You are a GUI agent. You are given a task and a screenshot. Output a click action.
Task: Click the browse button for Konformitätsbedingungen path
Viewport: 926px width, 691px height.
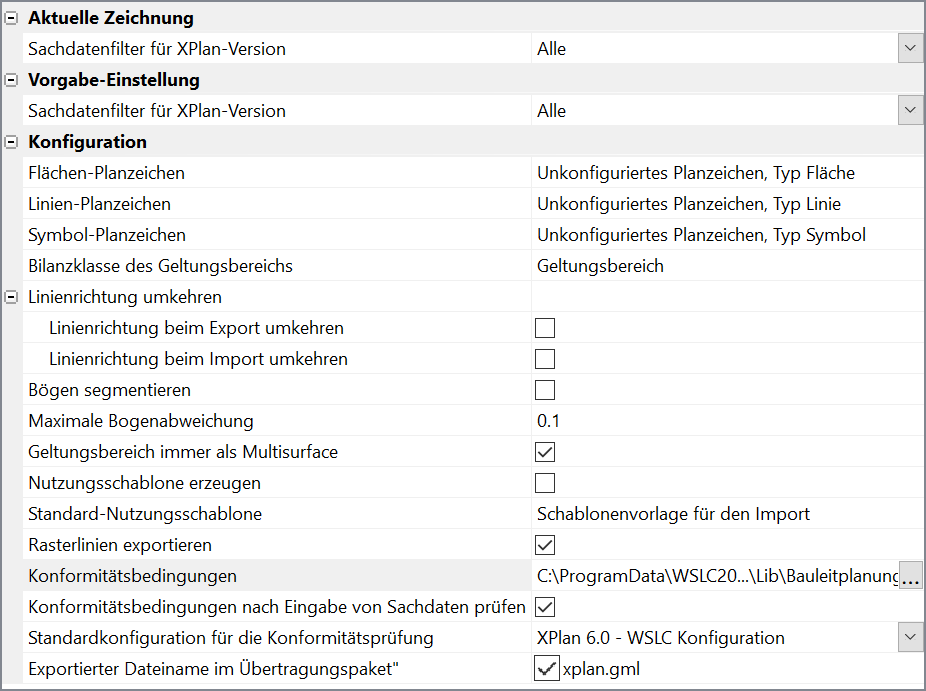tap(910, 576)
